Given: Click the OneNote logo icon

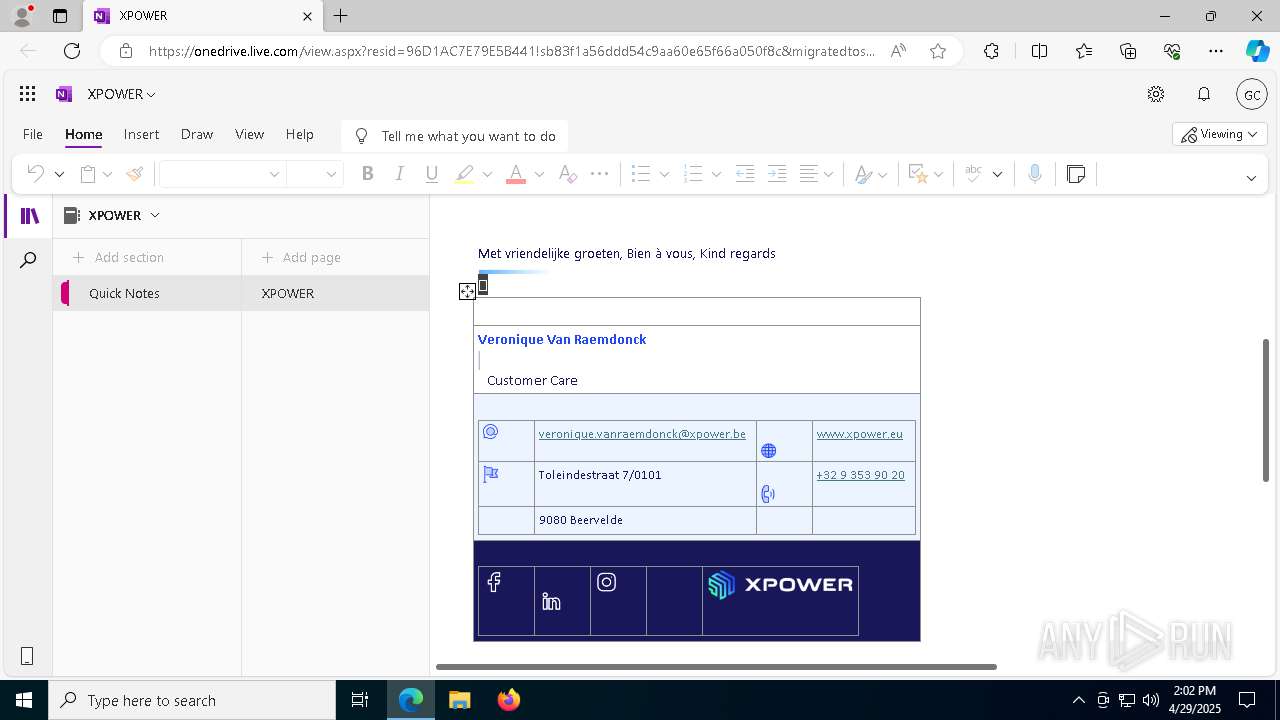Looking at the screenshot, I should tap(64, 94).
